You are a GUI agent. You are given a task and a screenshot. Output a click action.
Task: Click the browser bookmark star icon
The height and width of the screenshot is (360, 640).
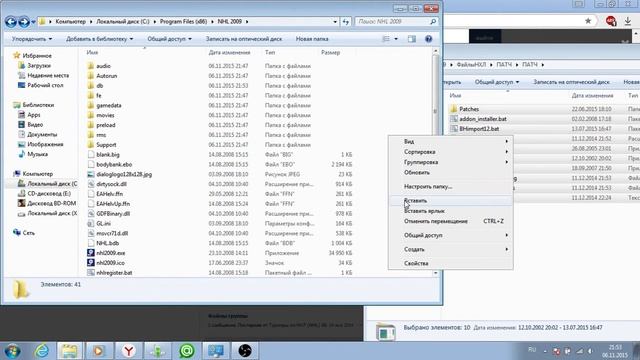(x=588, y=21)
